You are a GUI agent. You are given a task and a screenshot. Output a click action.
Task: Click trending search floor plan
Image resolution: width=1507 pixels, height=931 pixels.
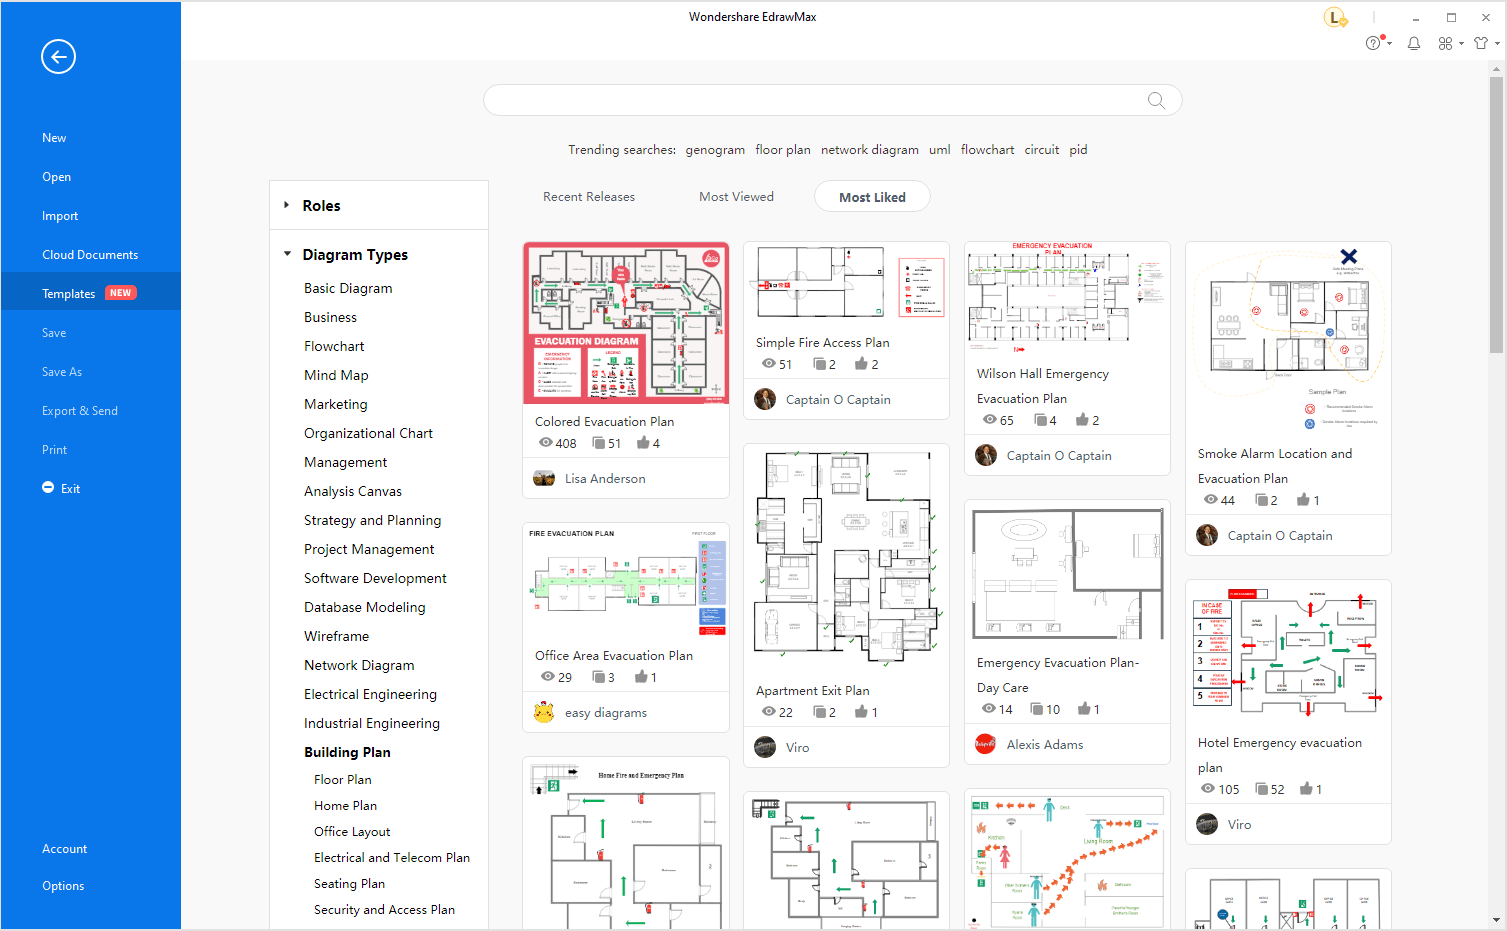pos(783,150)
